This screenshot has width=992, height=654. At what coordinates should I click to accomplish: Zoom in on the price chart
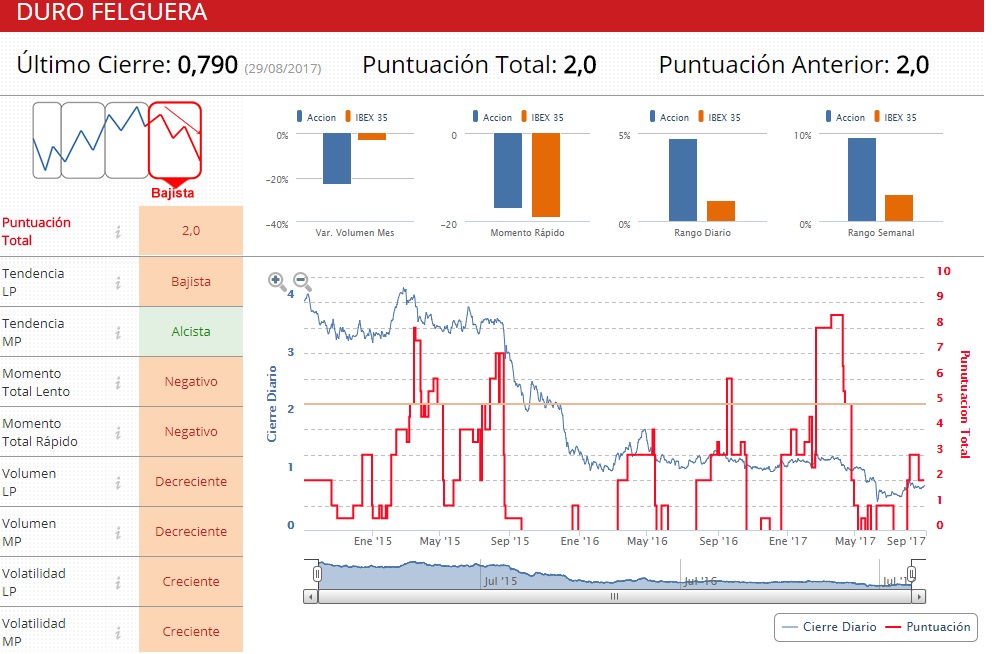276,281
